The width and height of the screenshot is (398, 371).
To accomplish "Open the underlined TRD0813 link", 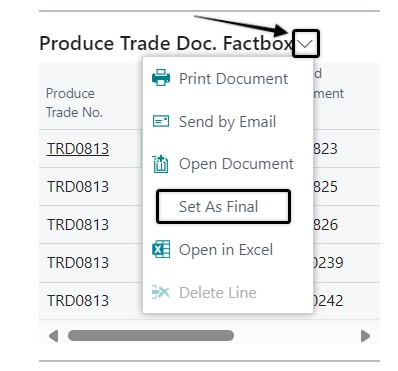I will pyautogui.click(x=78, y=149).
